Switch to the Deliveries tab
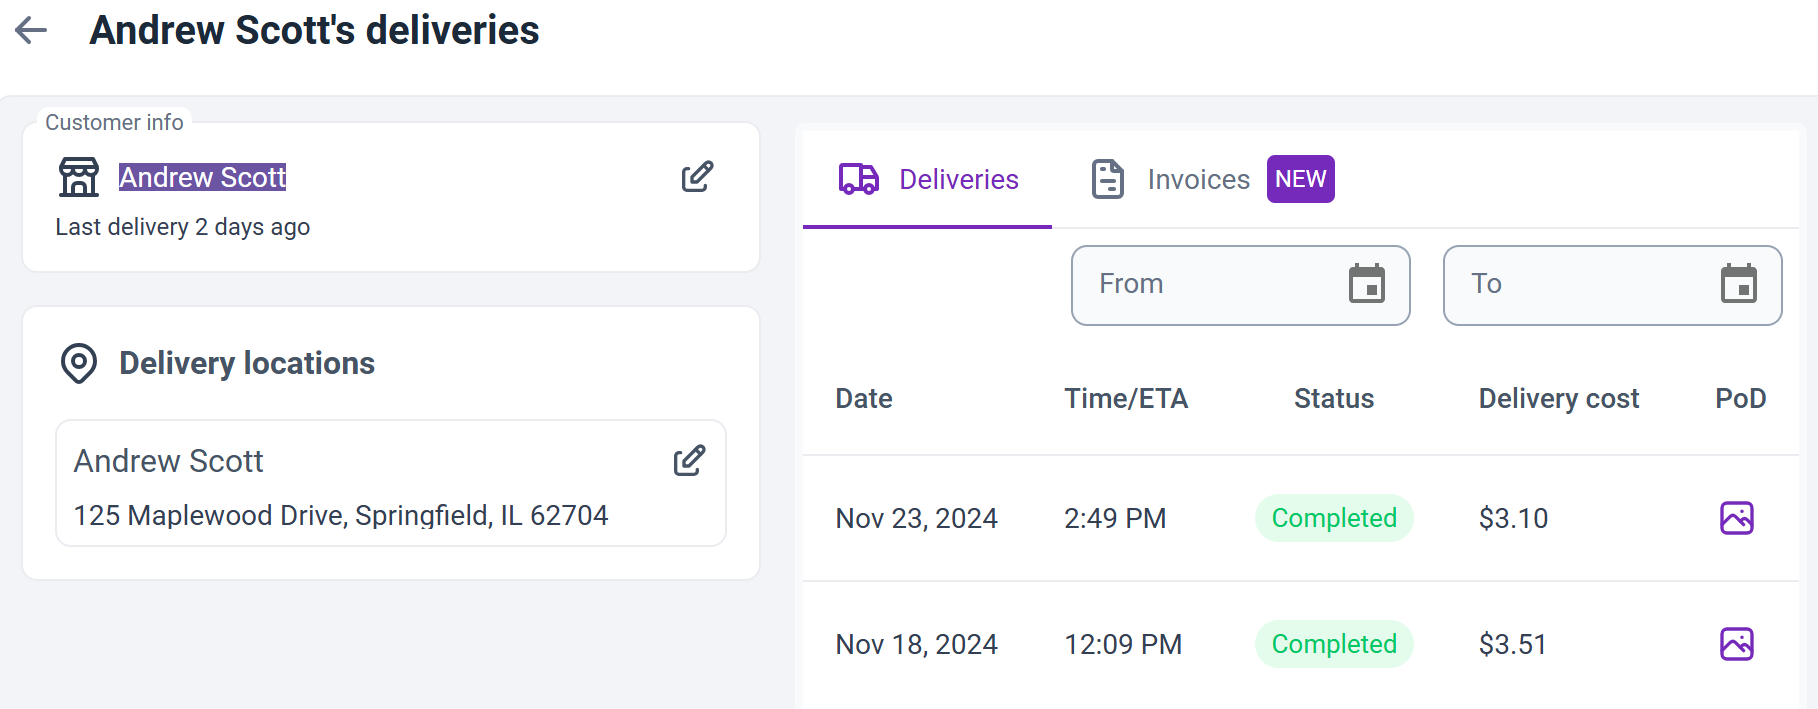Screen dimensions: 1818x709 pos(928,180)
